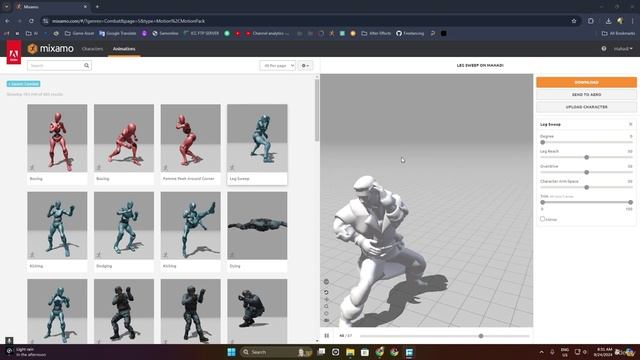Image resolution: width=640 pixels, height=360 pixels.
Task: Click the Download button
Action: (586, 82)
